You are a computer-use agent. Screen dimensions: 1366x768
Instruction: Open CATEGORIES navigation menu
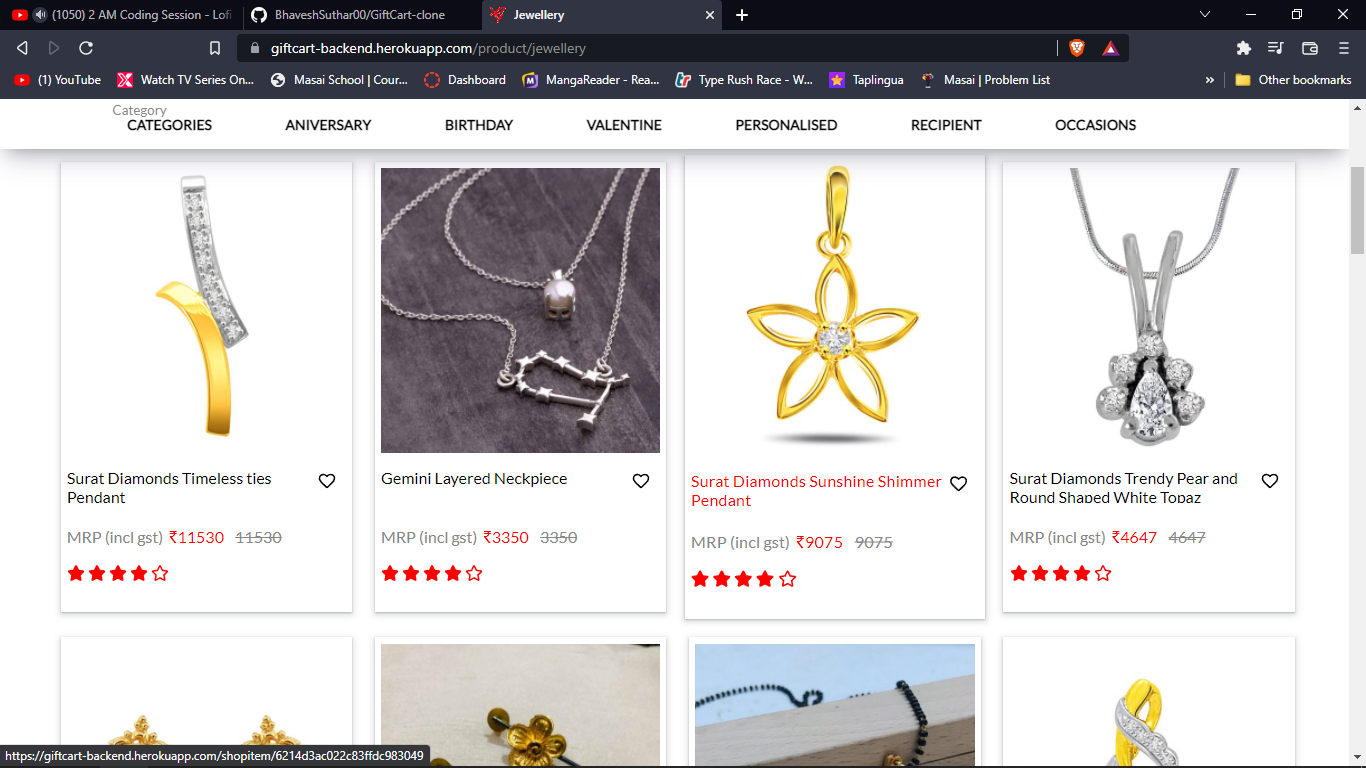click(169, 125)
